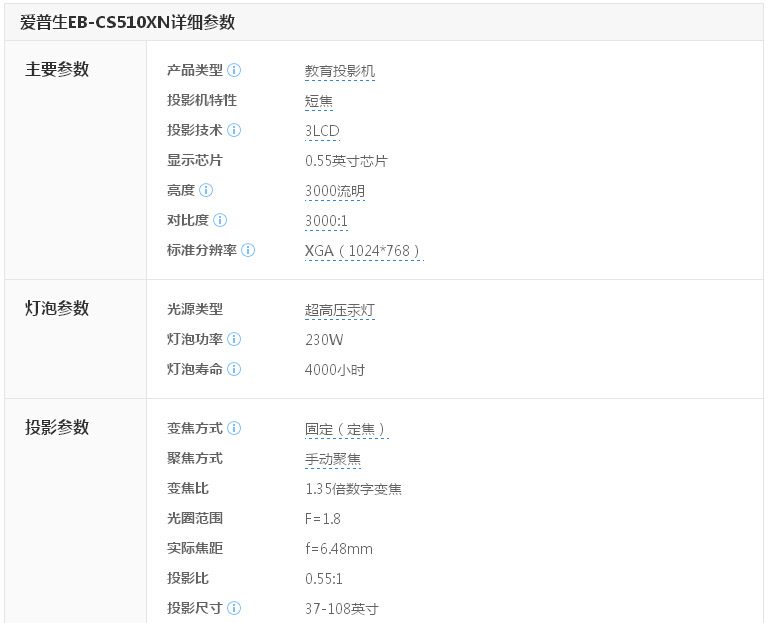Viewport: 770px width, 623px height.
Task: Click info icon next to 投影尺寸
Action: [x=234, y=608]
